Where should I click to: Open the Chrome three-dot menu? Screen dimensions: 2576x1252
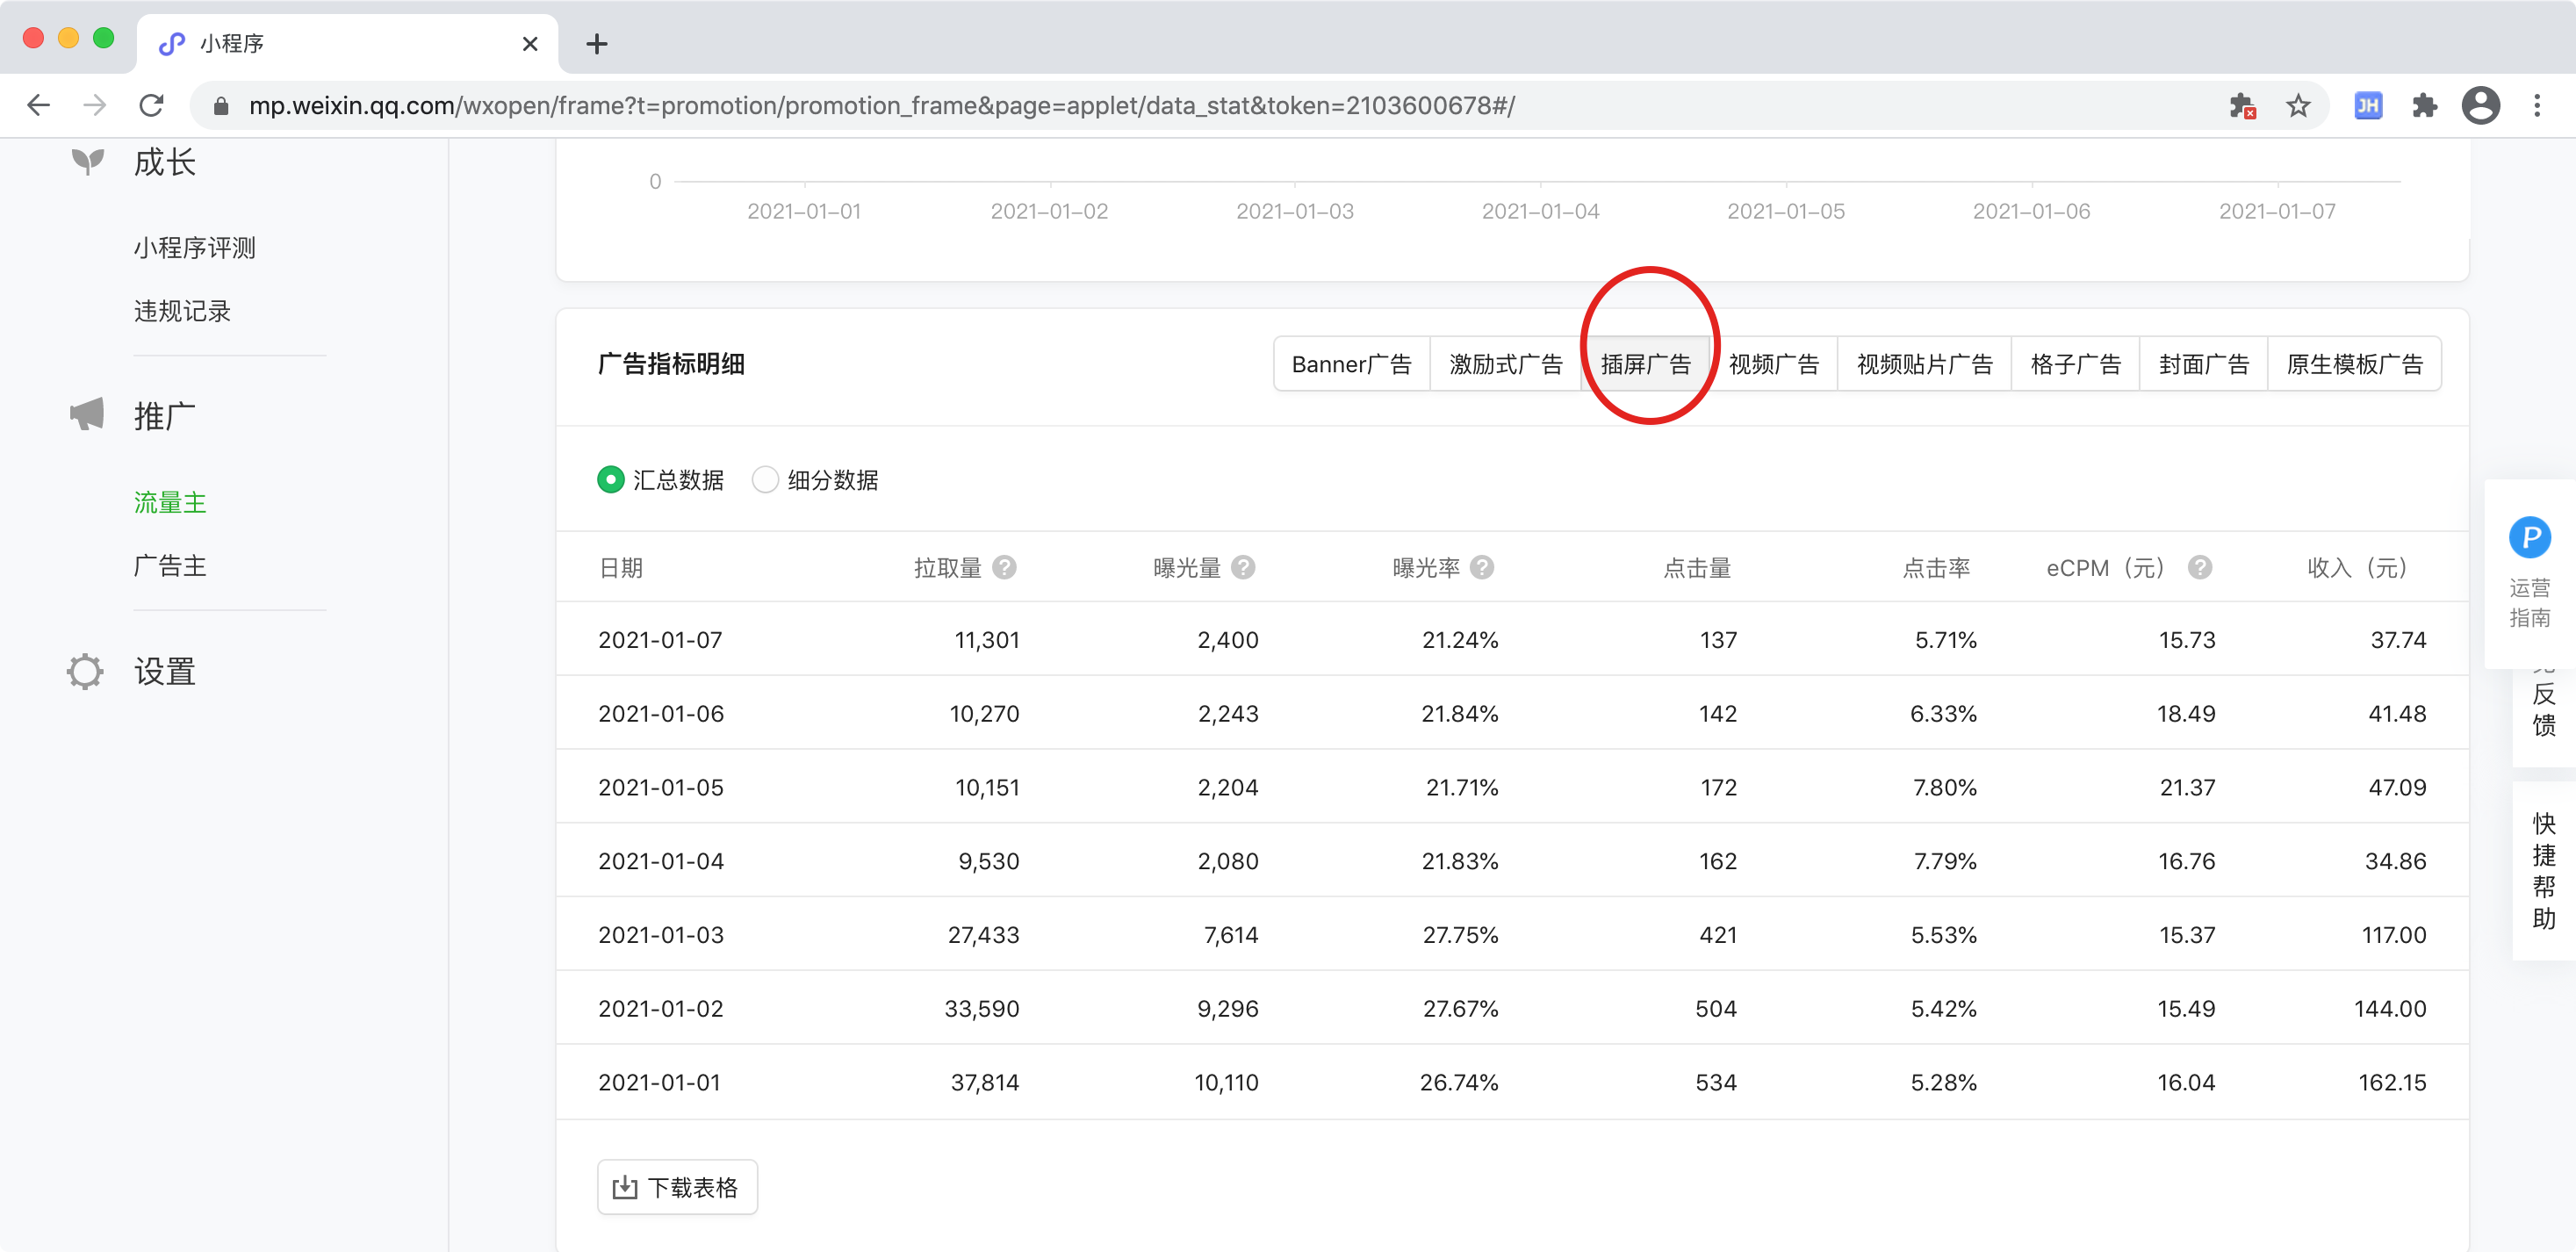pyautogui.click(x=2537, y=106)
